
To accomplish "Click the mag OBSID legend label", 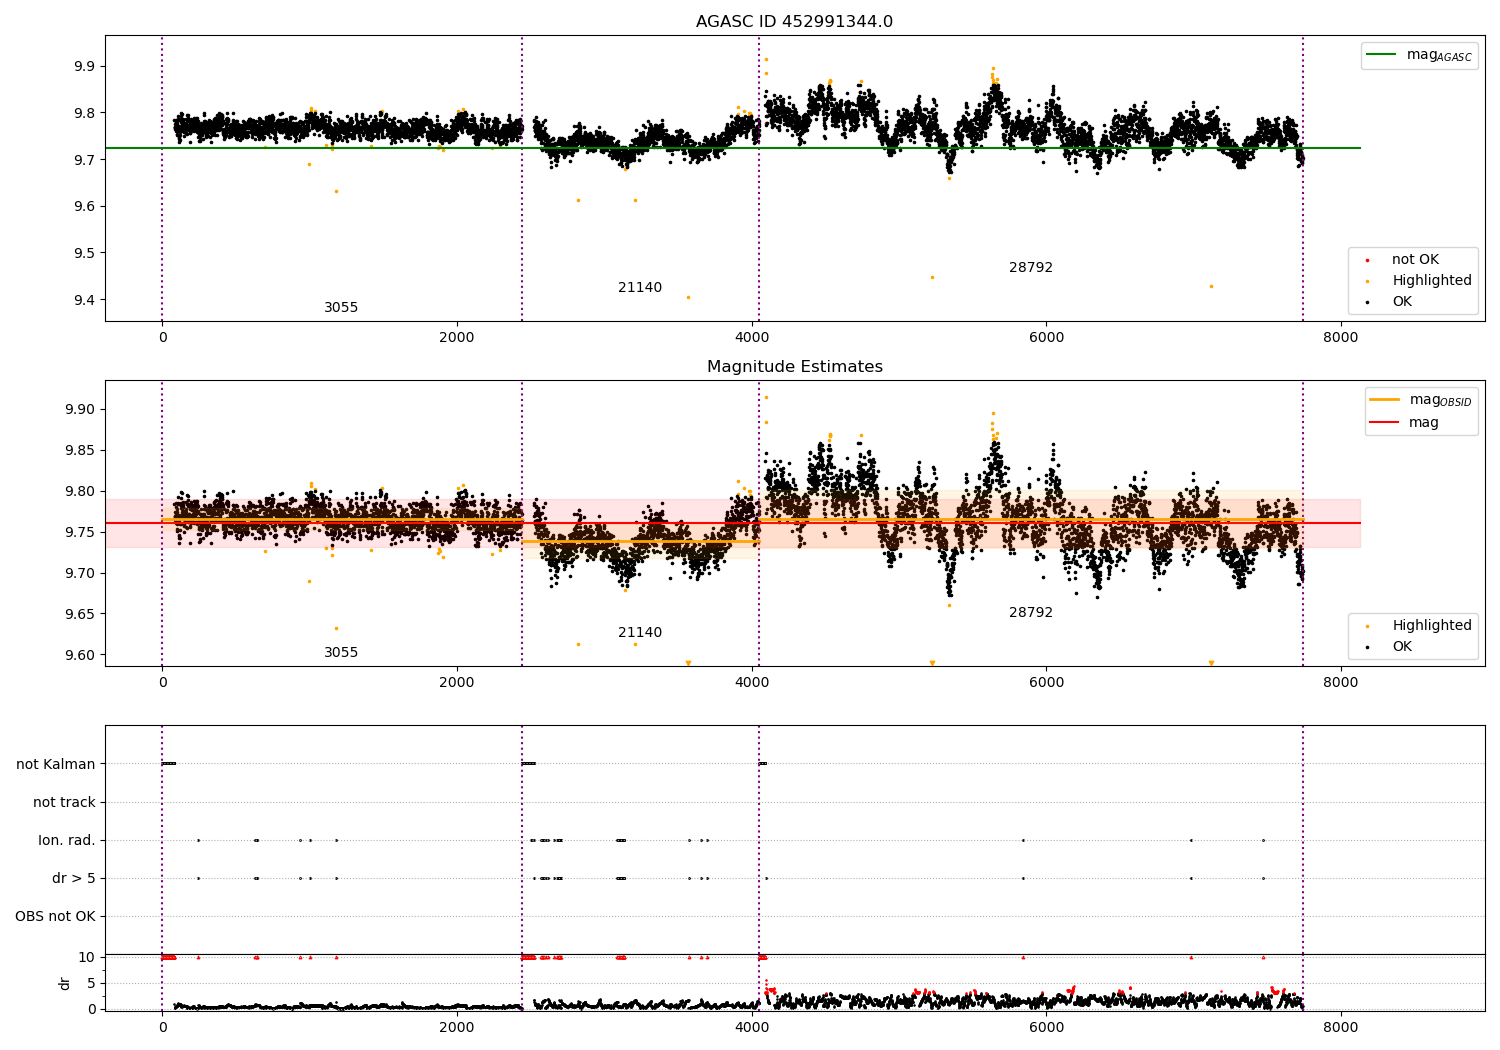I will (x=1440, y=400).
